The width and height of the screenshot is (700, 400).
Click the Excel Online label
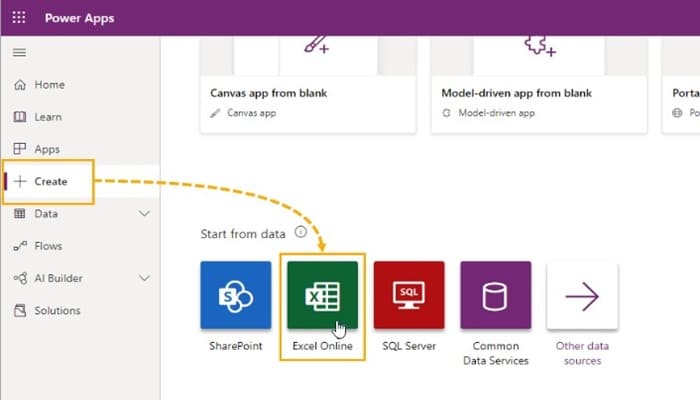tap(322, 346)
